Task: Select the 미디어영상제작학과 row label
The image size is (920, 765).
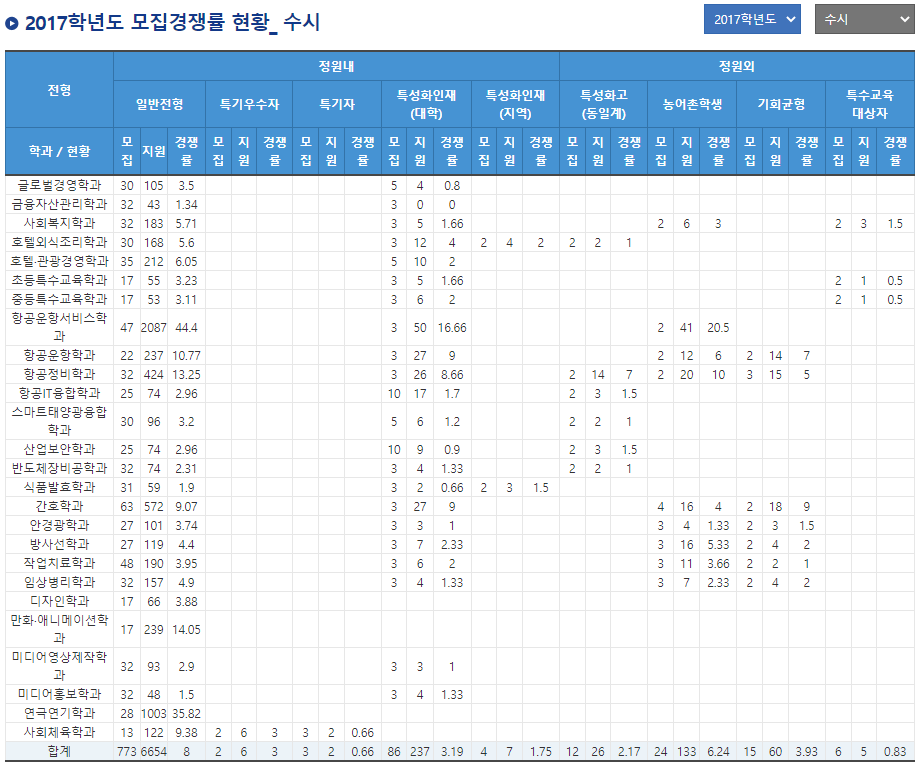Action: coord(59,666)
